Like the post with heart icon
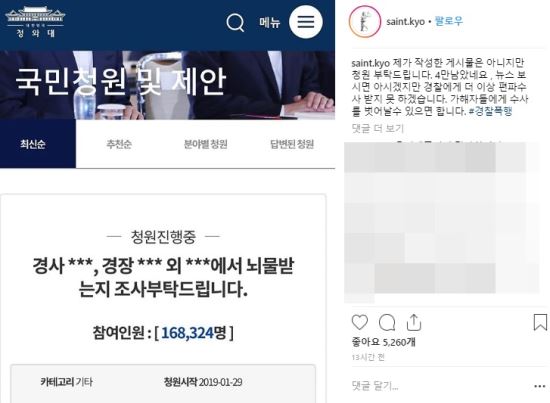This screenshot has height=403, width=550. [360, 322]
